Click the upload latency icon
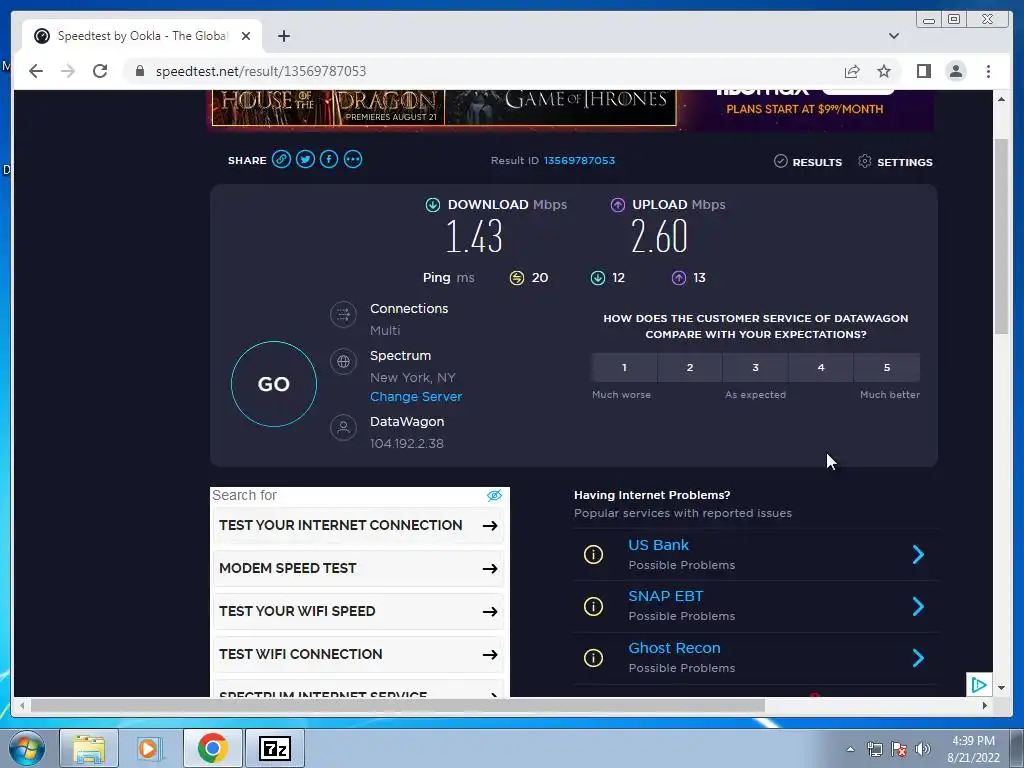Image resolution: width=1024 pixels, height=768 pixels. pyautogui.click(x=679, y=278)
